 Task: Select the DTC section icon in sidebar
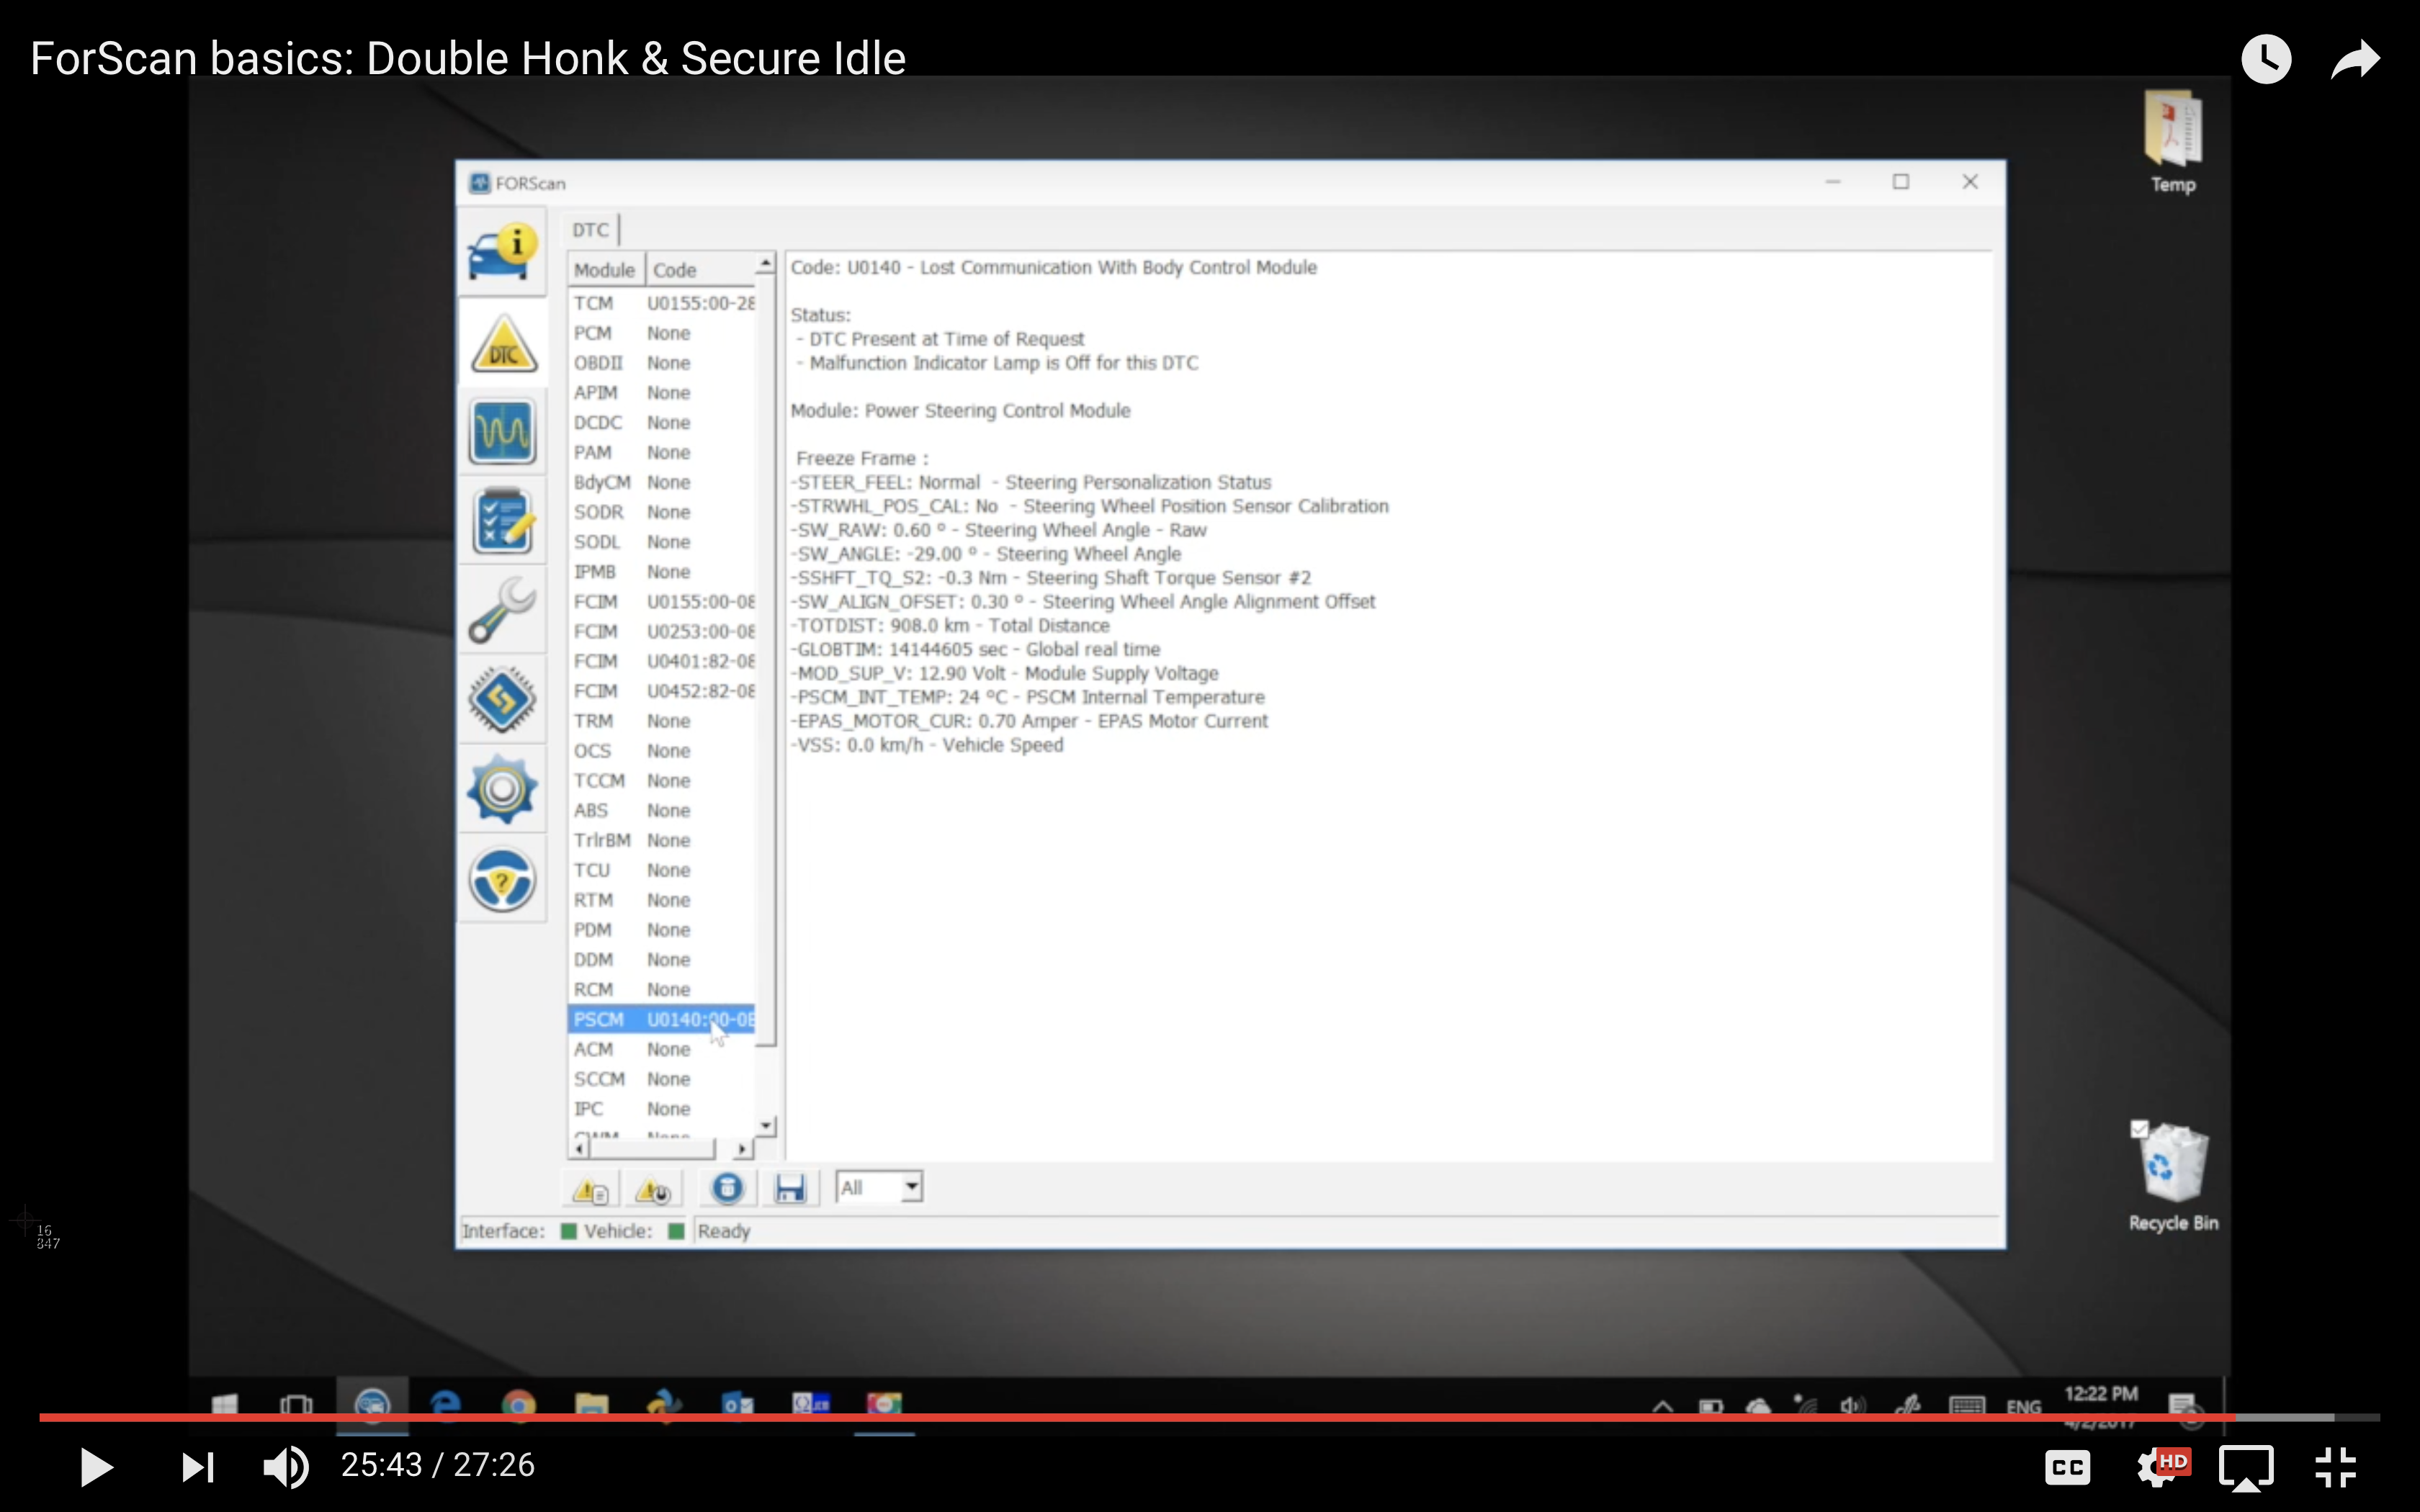click(503, 343)
